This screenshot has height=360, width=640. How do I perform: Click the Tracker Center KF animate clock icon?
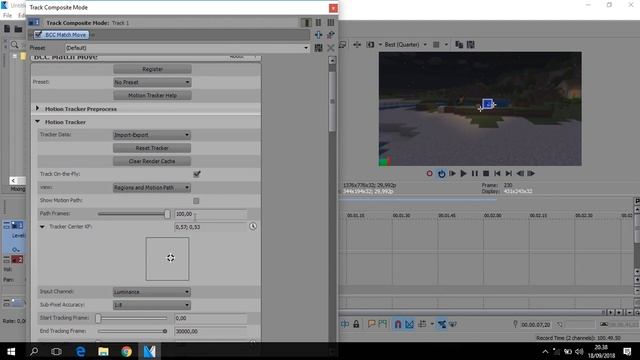pyautogui.click(x=253, y=226)
